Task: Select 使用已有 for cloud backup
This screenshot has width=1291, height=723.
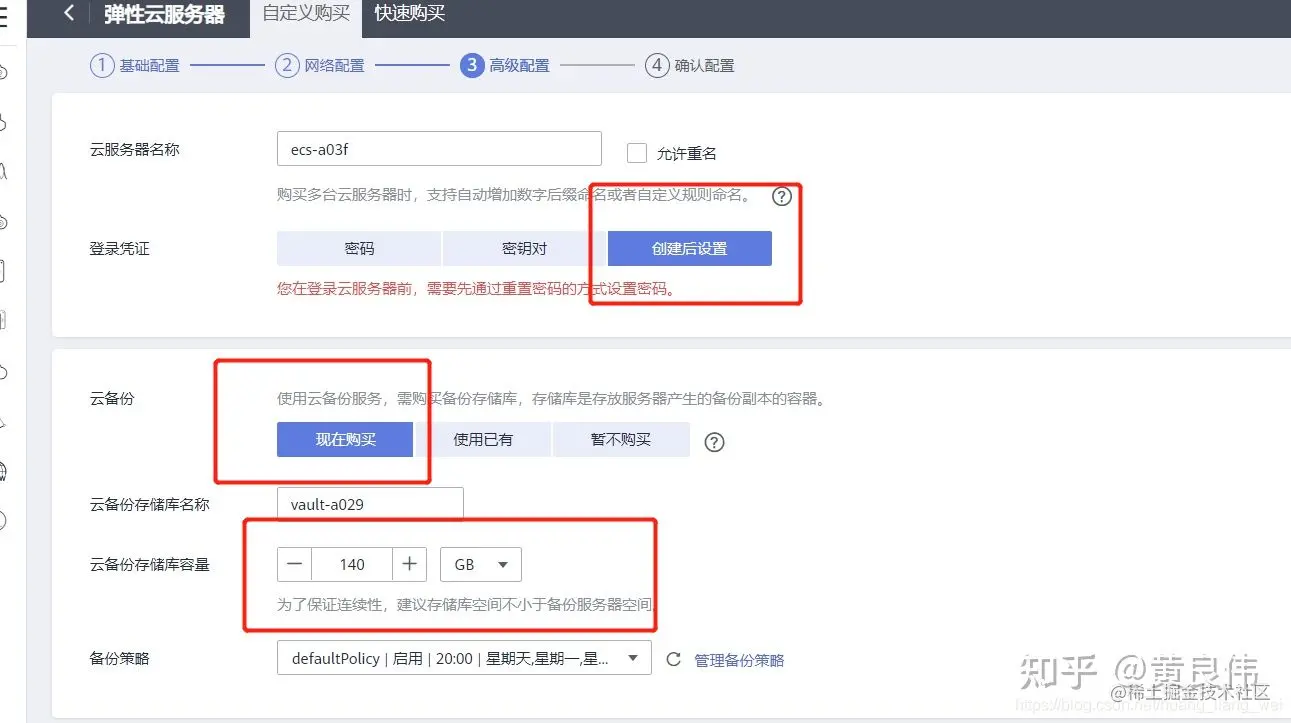Action: click(x=483, y=439)
